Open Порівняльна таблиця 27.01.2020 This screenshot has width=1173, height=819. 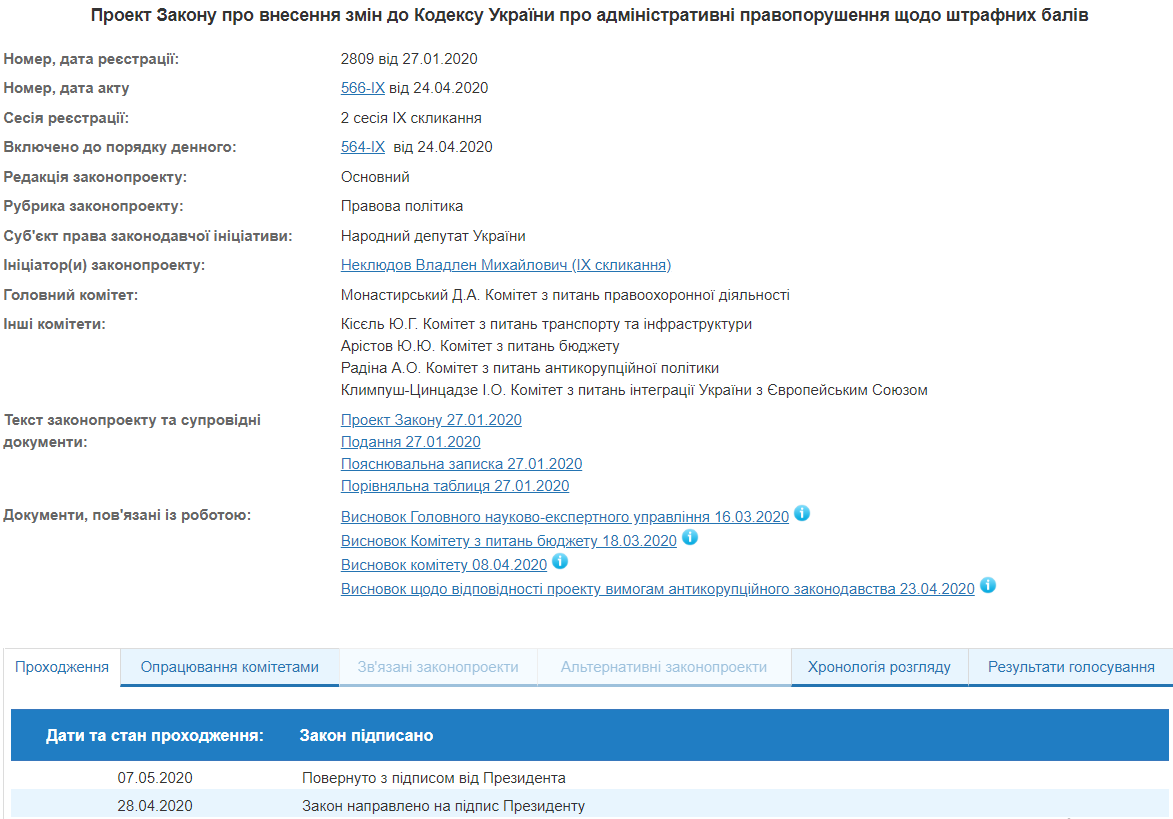click(454, 486)
